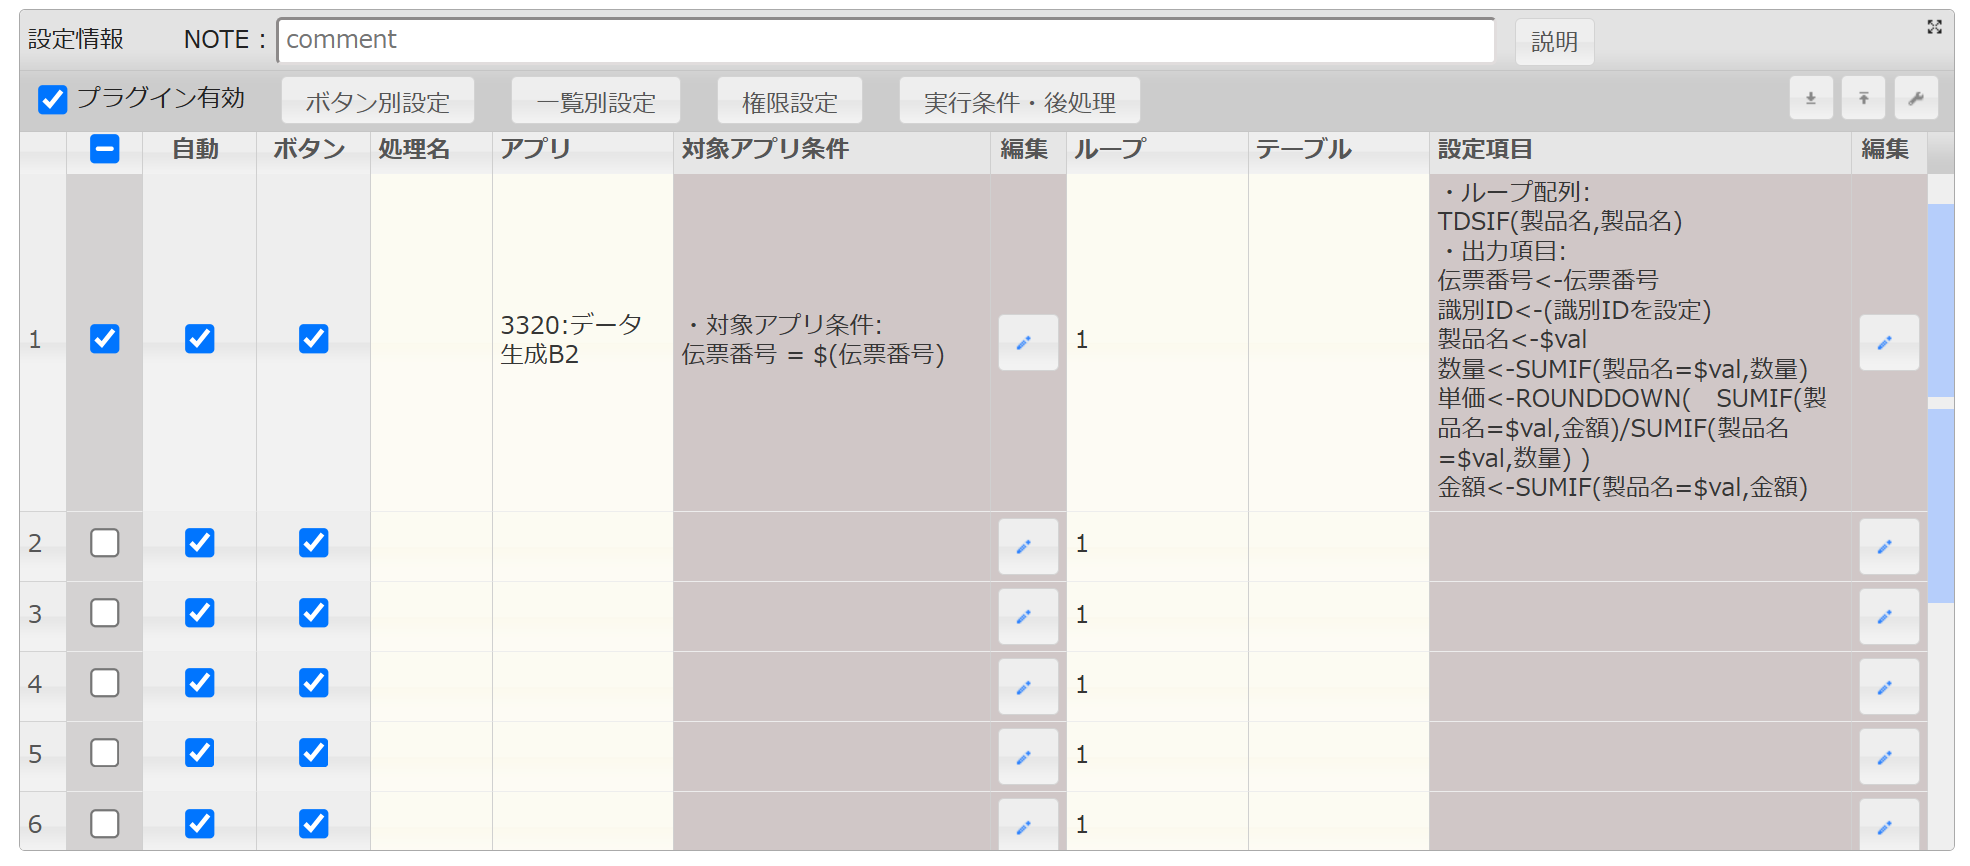Uncheck 自動 checkbox in row 2
The height and width of the screenshot is (866, 1970).
[200, 543]
